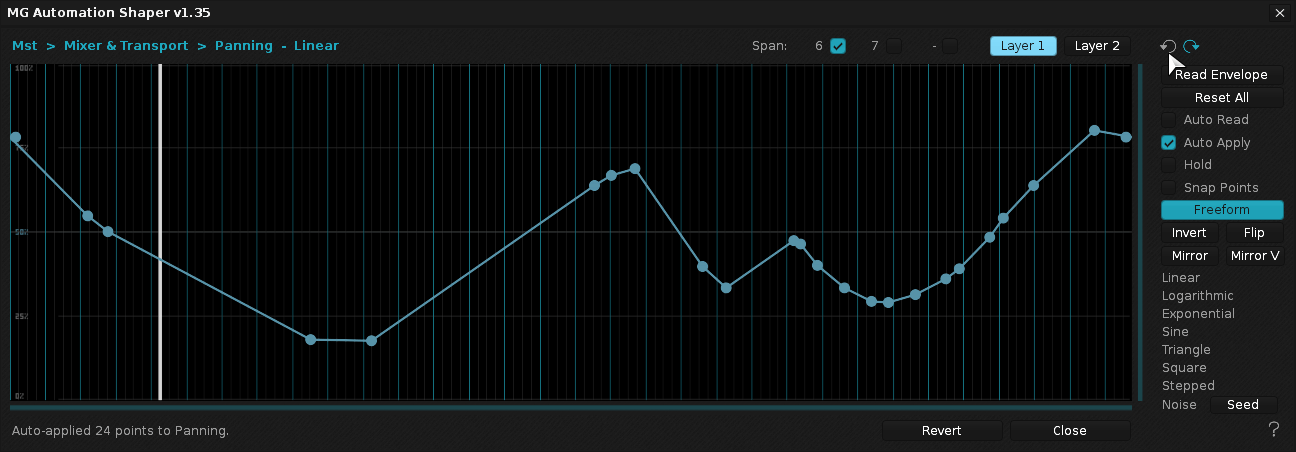Viewport: 1296px width, 452px height.
Task: Select the last envelope point at far right
Action: pyautogui.click(x=1126, y=137)
